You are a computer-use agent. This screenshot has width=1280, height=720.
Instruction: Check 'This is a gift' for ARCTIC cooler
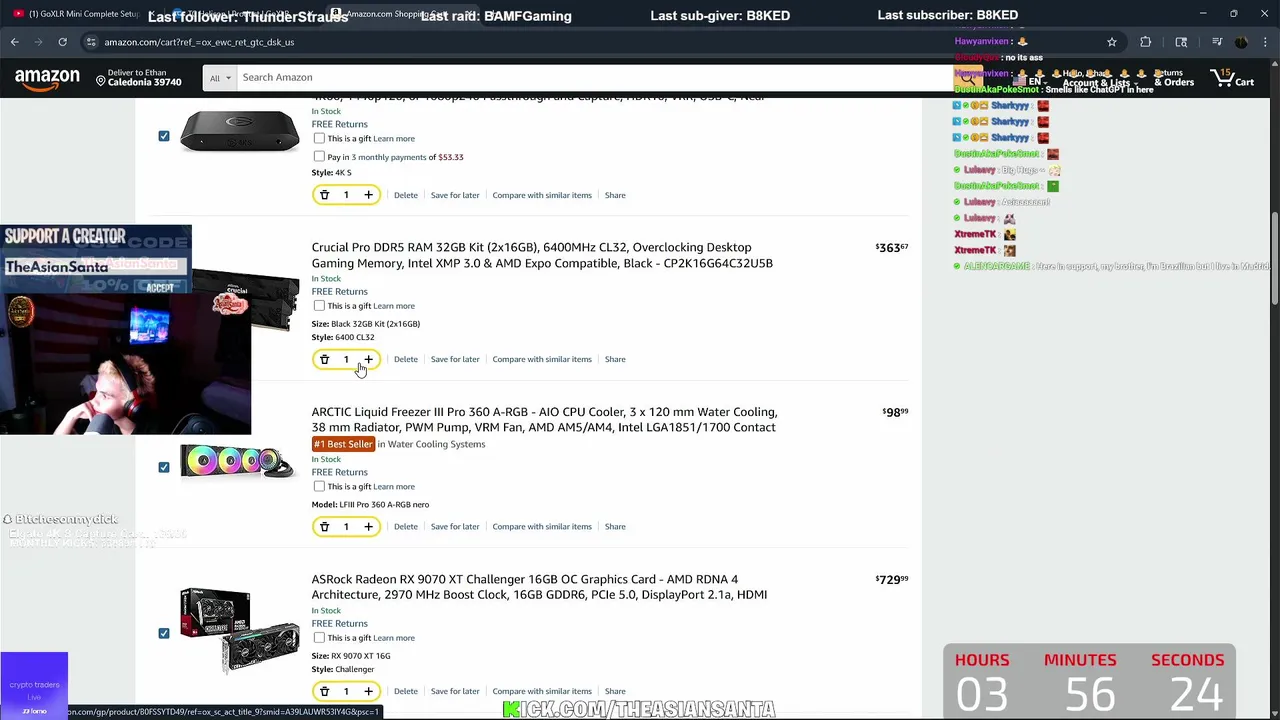(319, 487)
